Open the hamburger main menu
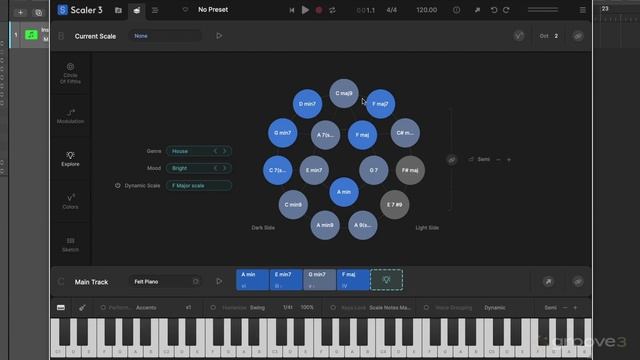Image resolution: width=640 pixels, height=360 pixels. [582, 10]
